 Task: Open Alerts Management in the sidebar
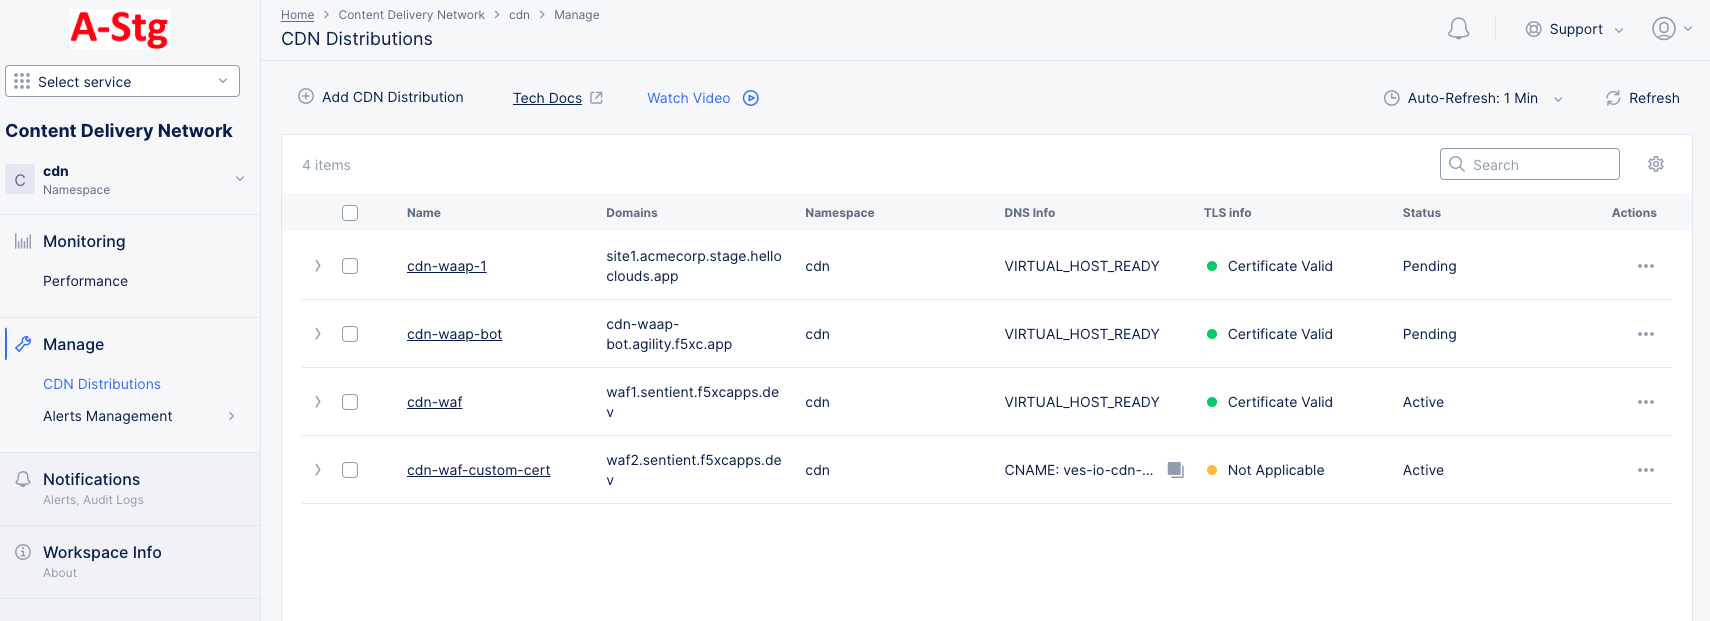click(x=108, y=416)
